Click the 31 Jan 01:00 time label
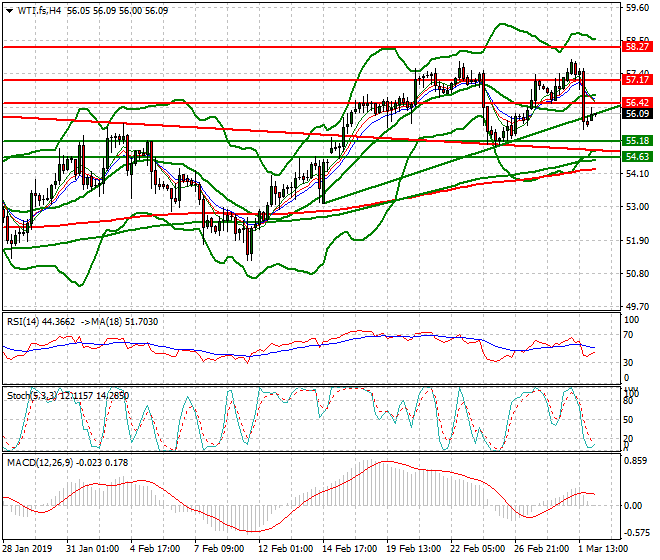Image resolution: width=660 pixels, height=560 pixels. (93, 549)
